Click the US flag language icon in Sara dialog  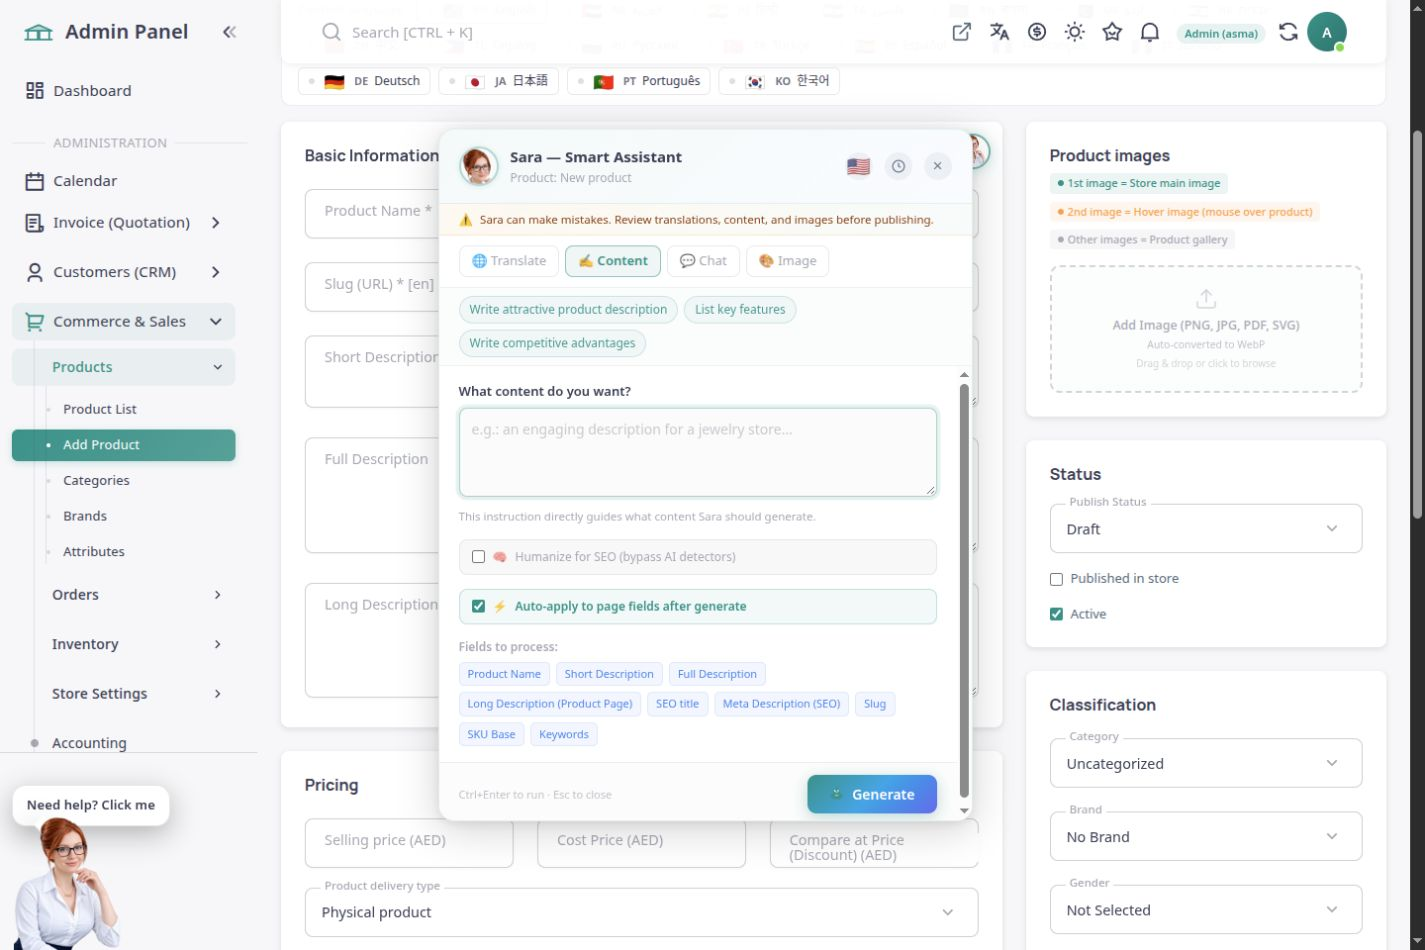click(x=858, y=166)
